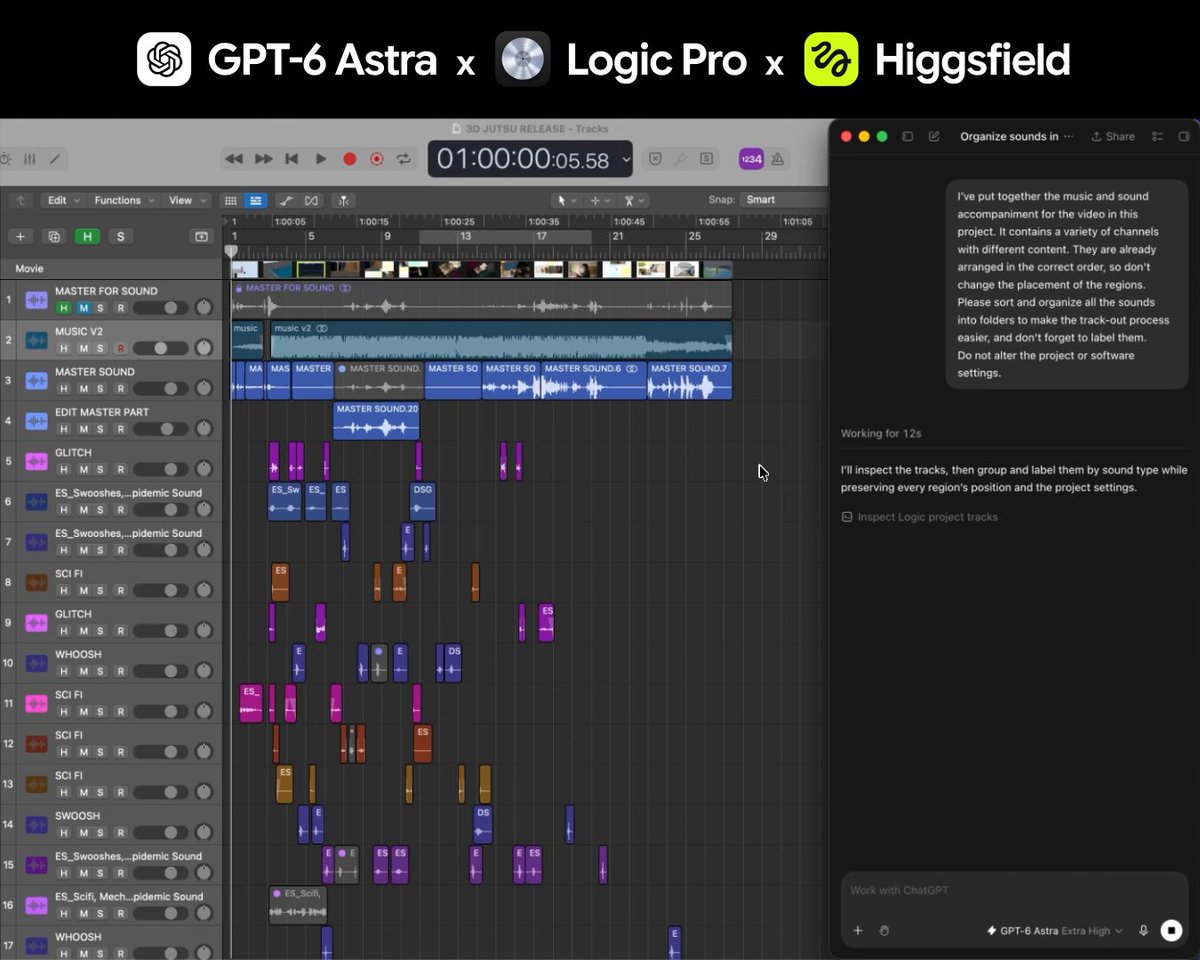The height and width of the screenshot is (960, 1200).
Task: Click the volume slider on MASTER FOR SOUND
Action: (160, 308)
